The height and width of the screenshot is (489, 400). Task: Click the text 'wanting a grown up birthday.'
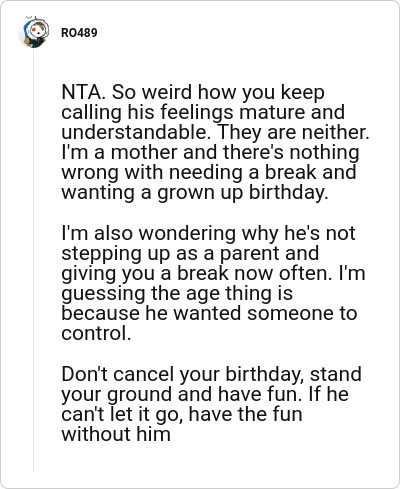(x=195, y=193)
